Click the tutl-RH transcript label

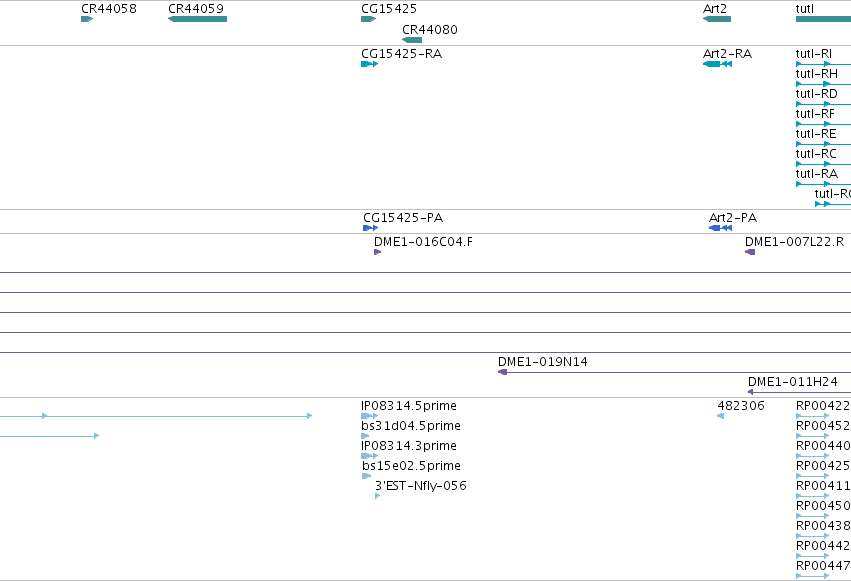pyautogui.click(x=817, y=74)
